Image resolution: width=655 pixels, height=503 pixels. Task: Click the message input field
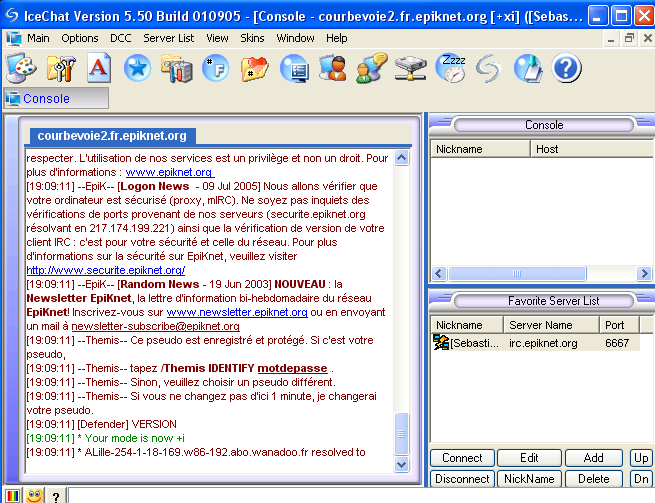pos(361,496)
